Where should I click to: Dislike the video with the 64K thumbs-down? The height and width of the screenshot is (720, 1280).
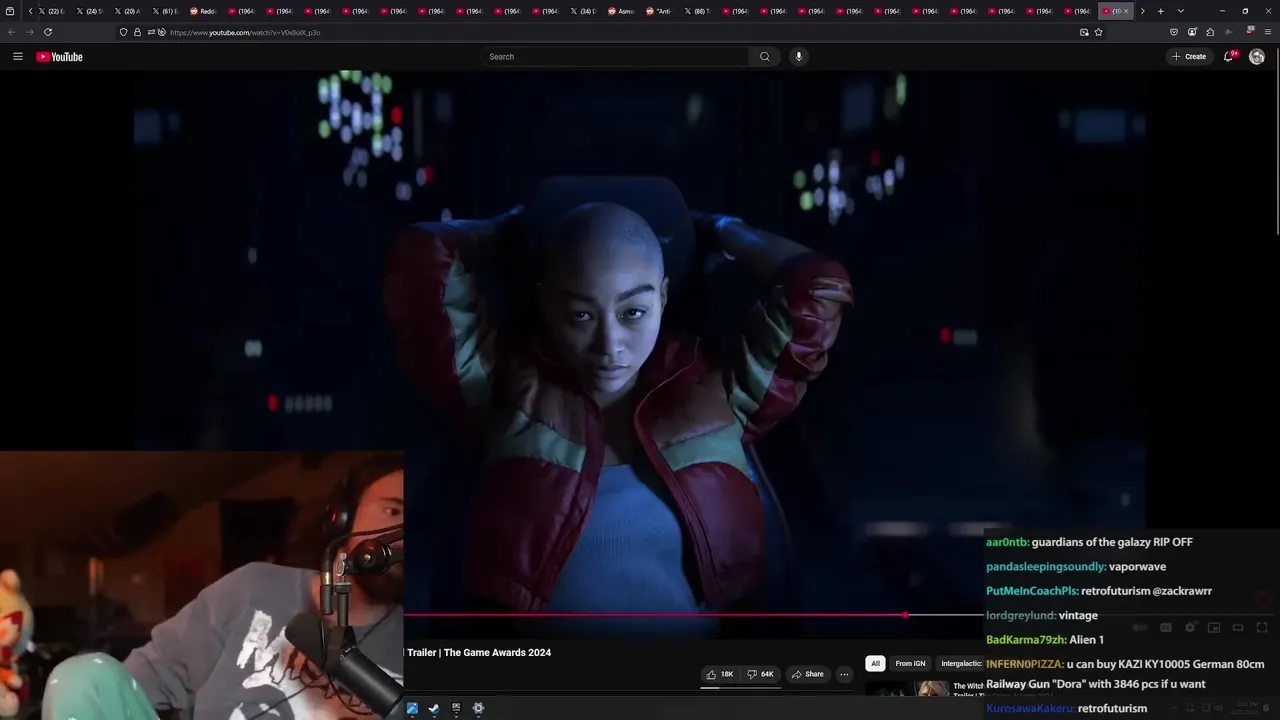[x=760, y=674]
